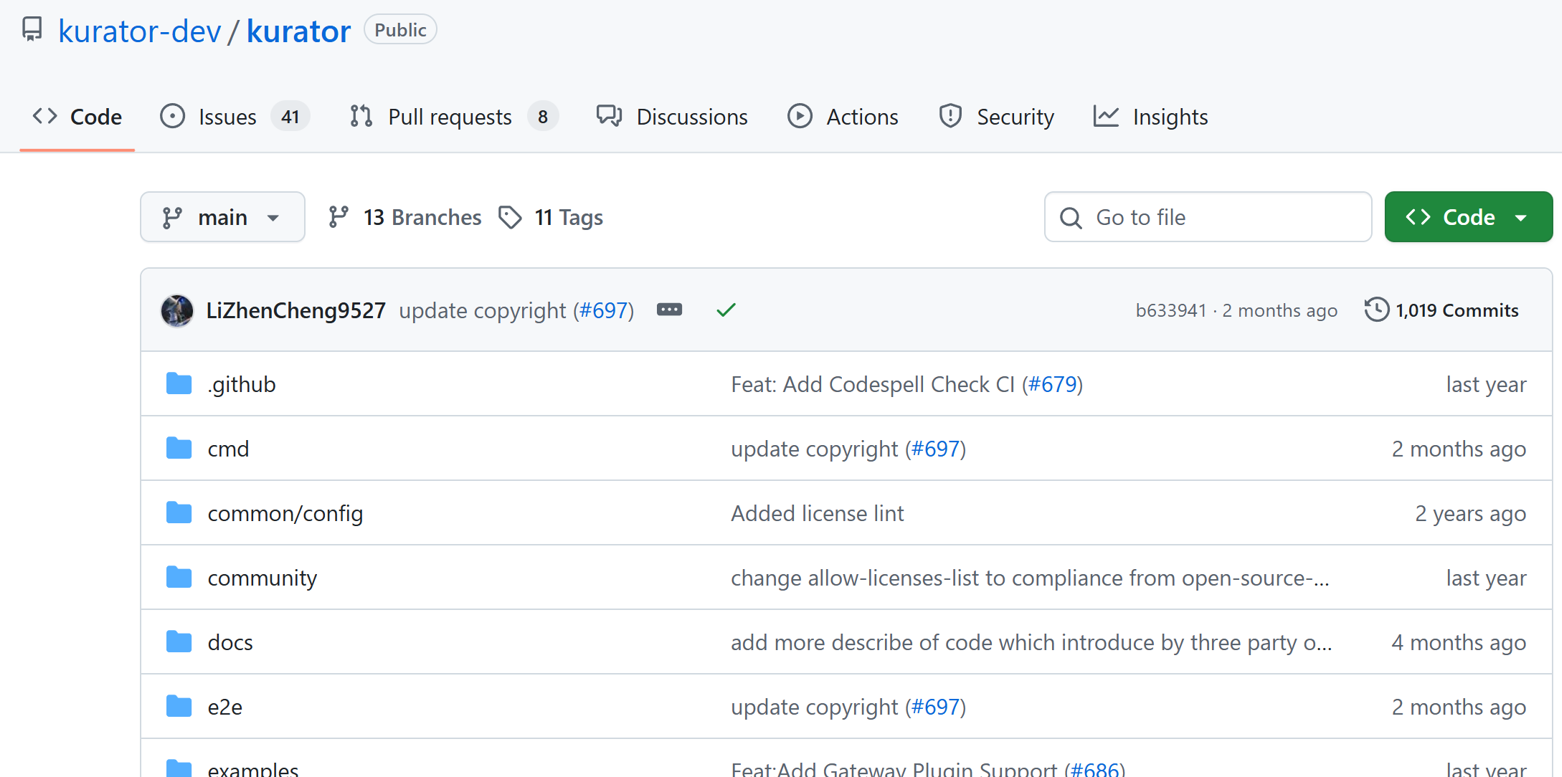The image size is (1562, 777).
Task: Open the e2e folder
Action: (225, 707)
